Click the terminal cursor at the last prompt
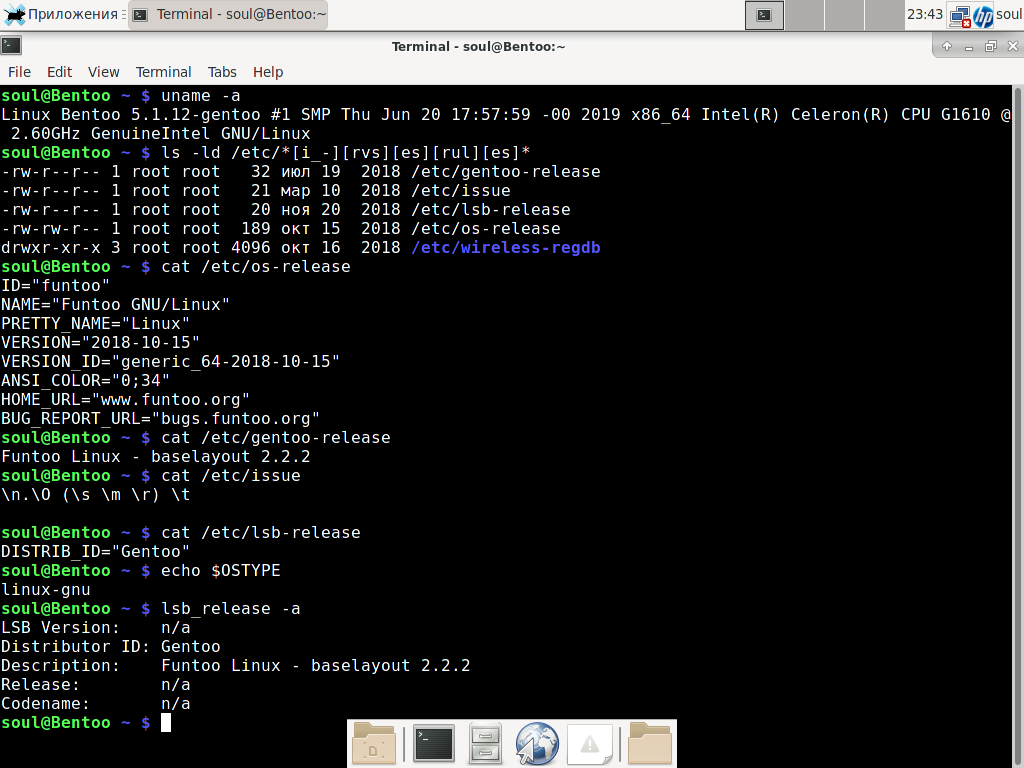This screenshot has width=1024, height=768. (x=166, y=722)
